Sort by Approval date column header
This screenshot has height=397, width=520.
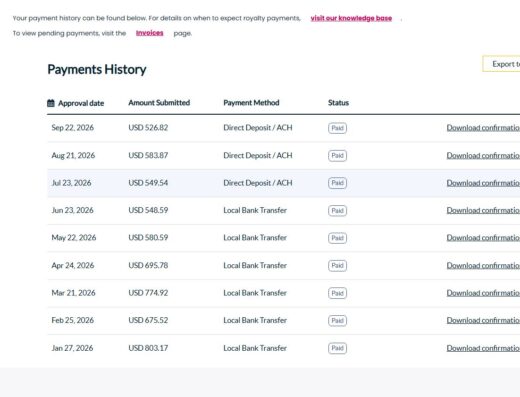point(81,103)
